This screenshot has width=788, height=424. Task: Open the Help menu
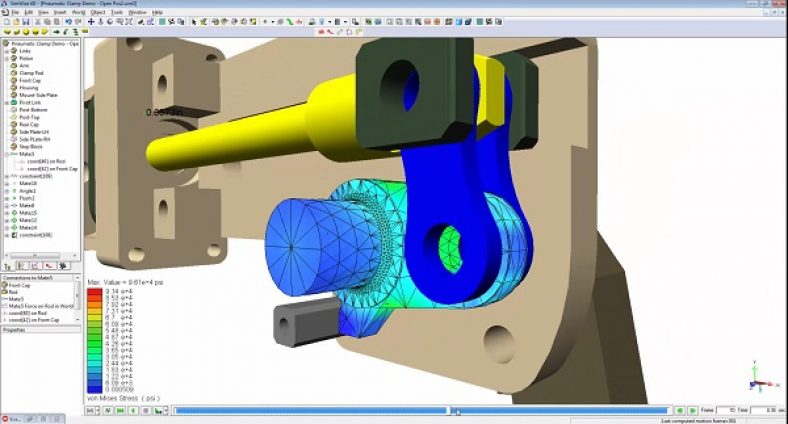157,12
